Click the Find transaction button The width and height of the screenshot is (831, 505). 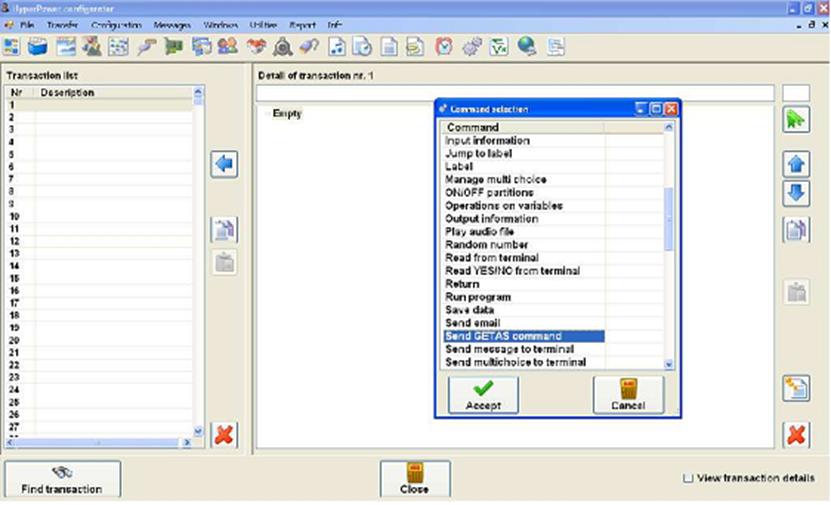pos(62,479)
